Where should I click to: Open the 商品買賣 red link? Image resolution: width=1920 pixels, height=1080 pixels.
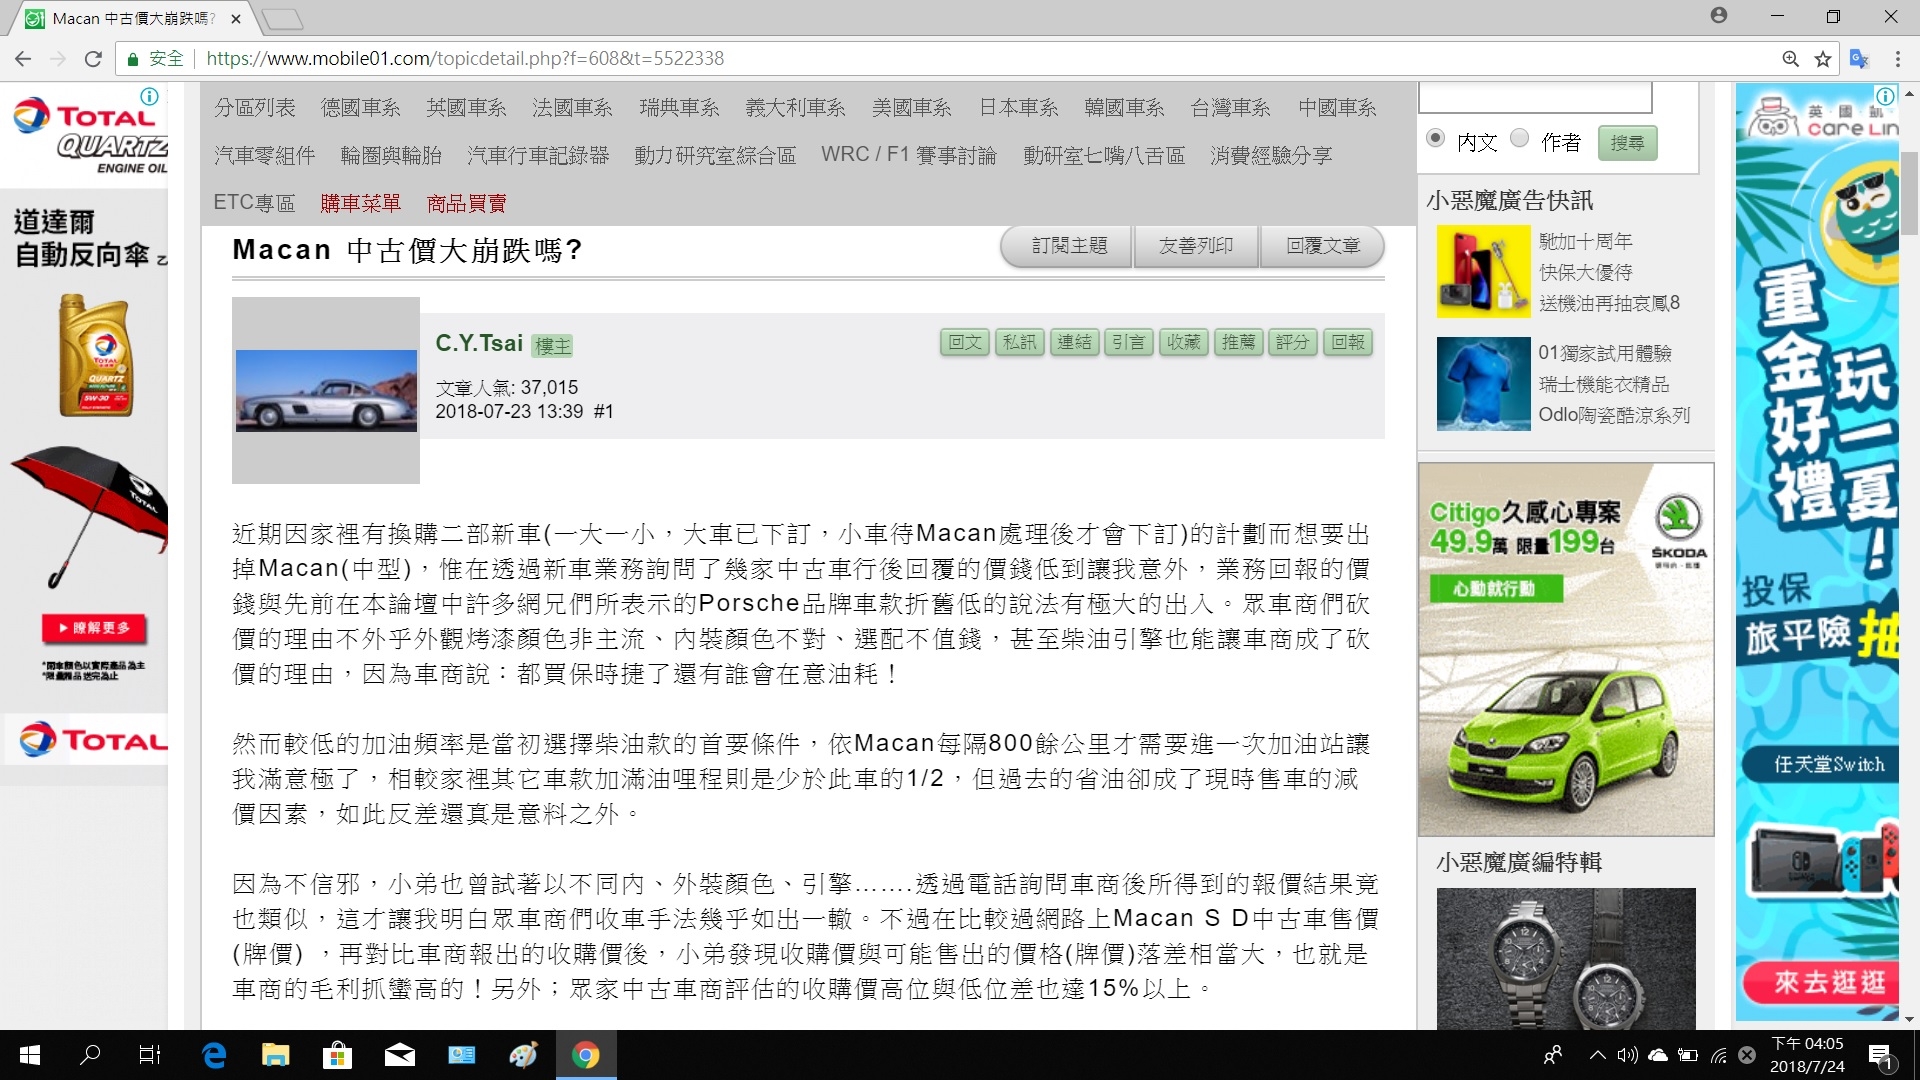[466, 204]
